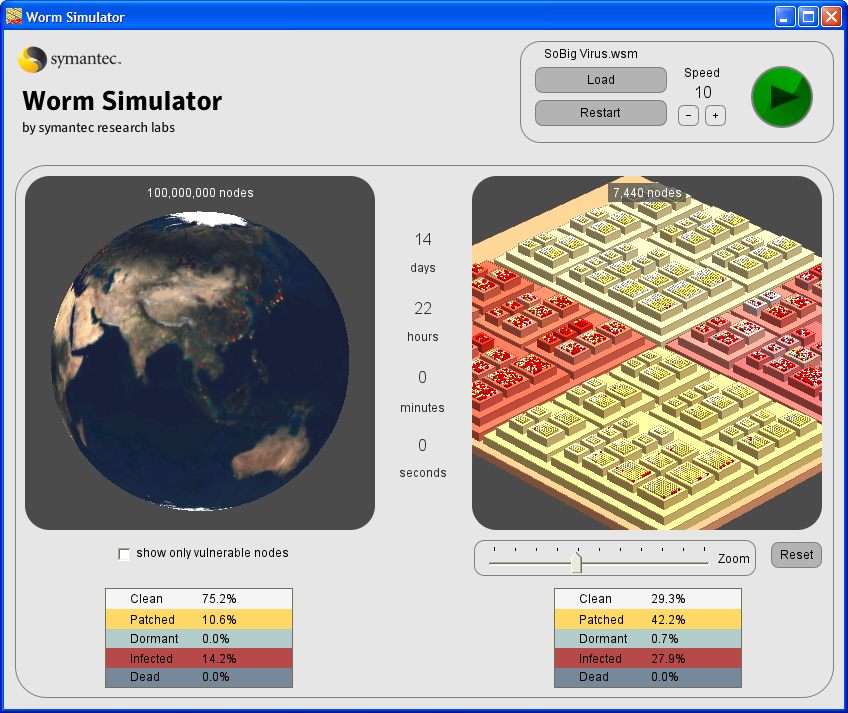Select the Dormant row in right legend
848x713 pixels.
click(x=648, y=639)
